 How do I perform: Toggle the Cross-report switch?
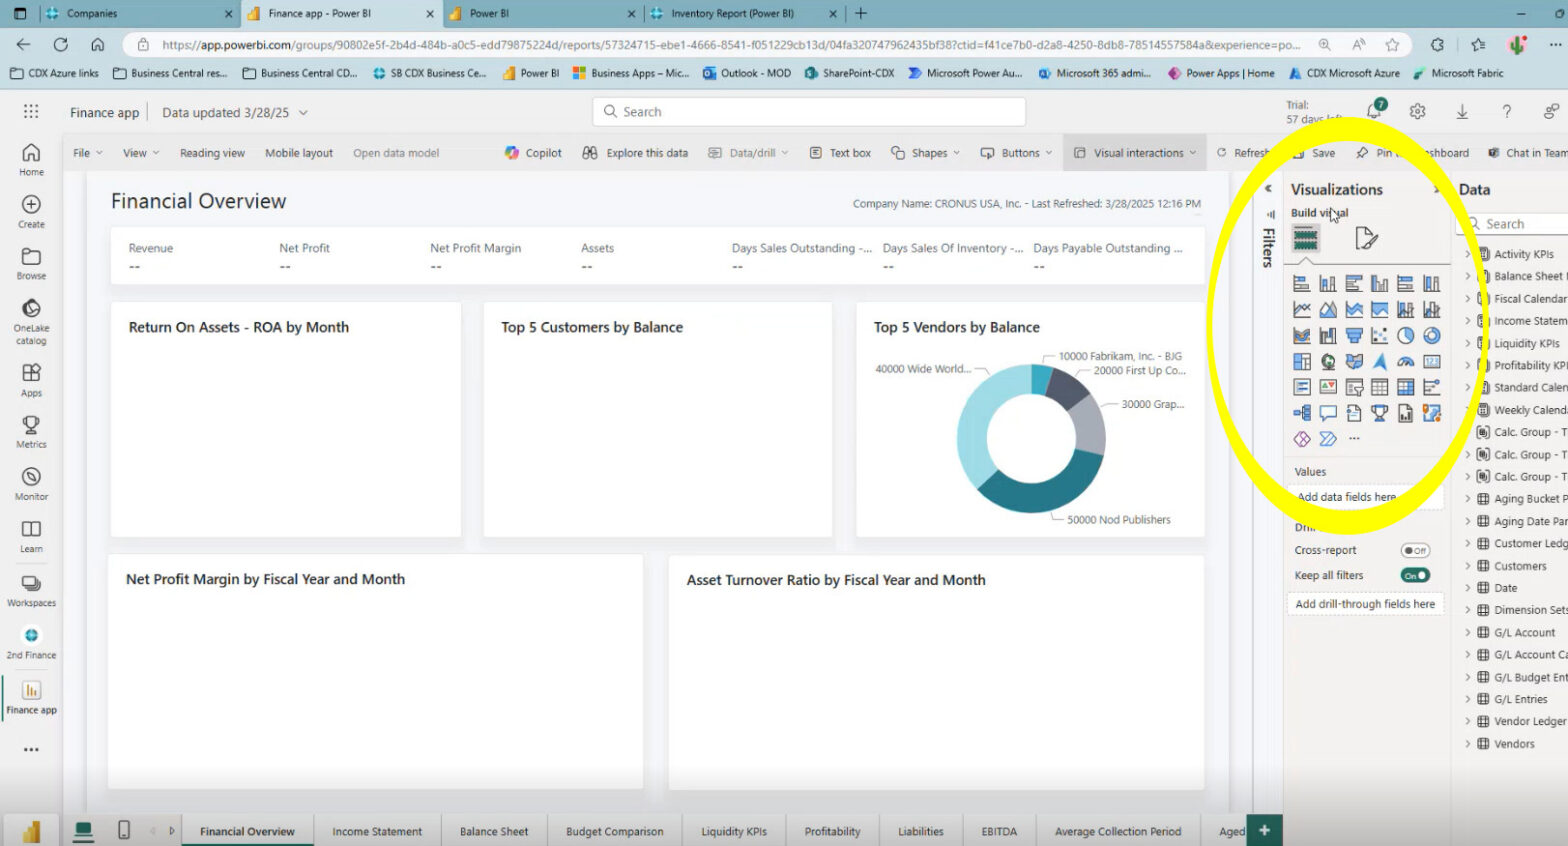(1415, 550)
